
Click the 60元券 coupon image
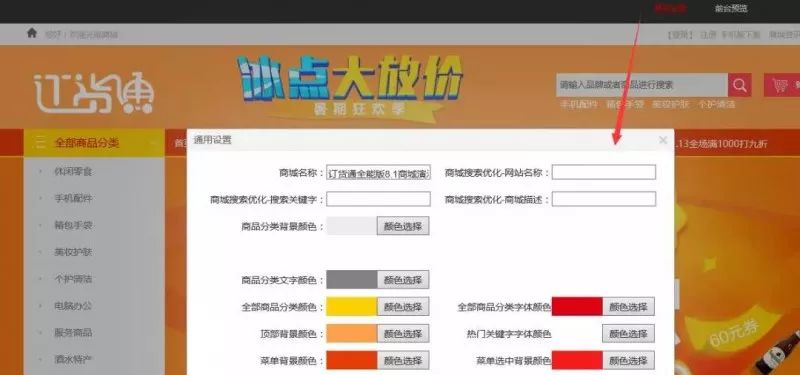[x=734, y=332]
